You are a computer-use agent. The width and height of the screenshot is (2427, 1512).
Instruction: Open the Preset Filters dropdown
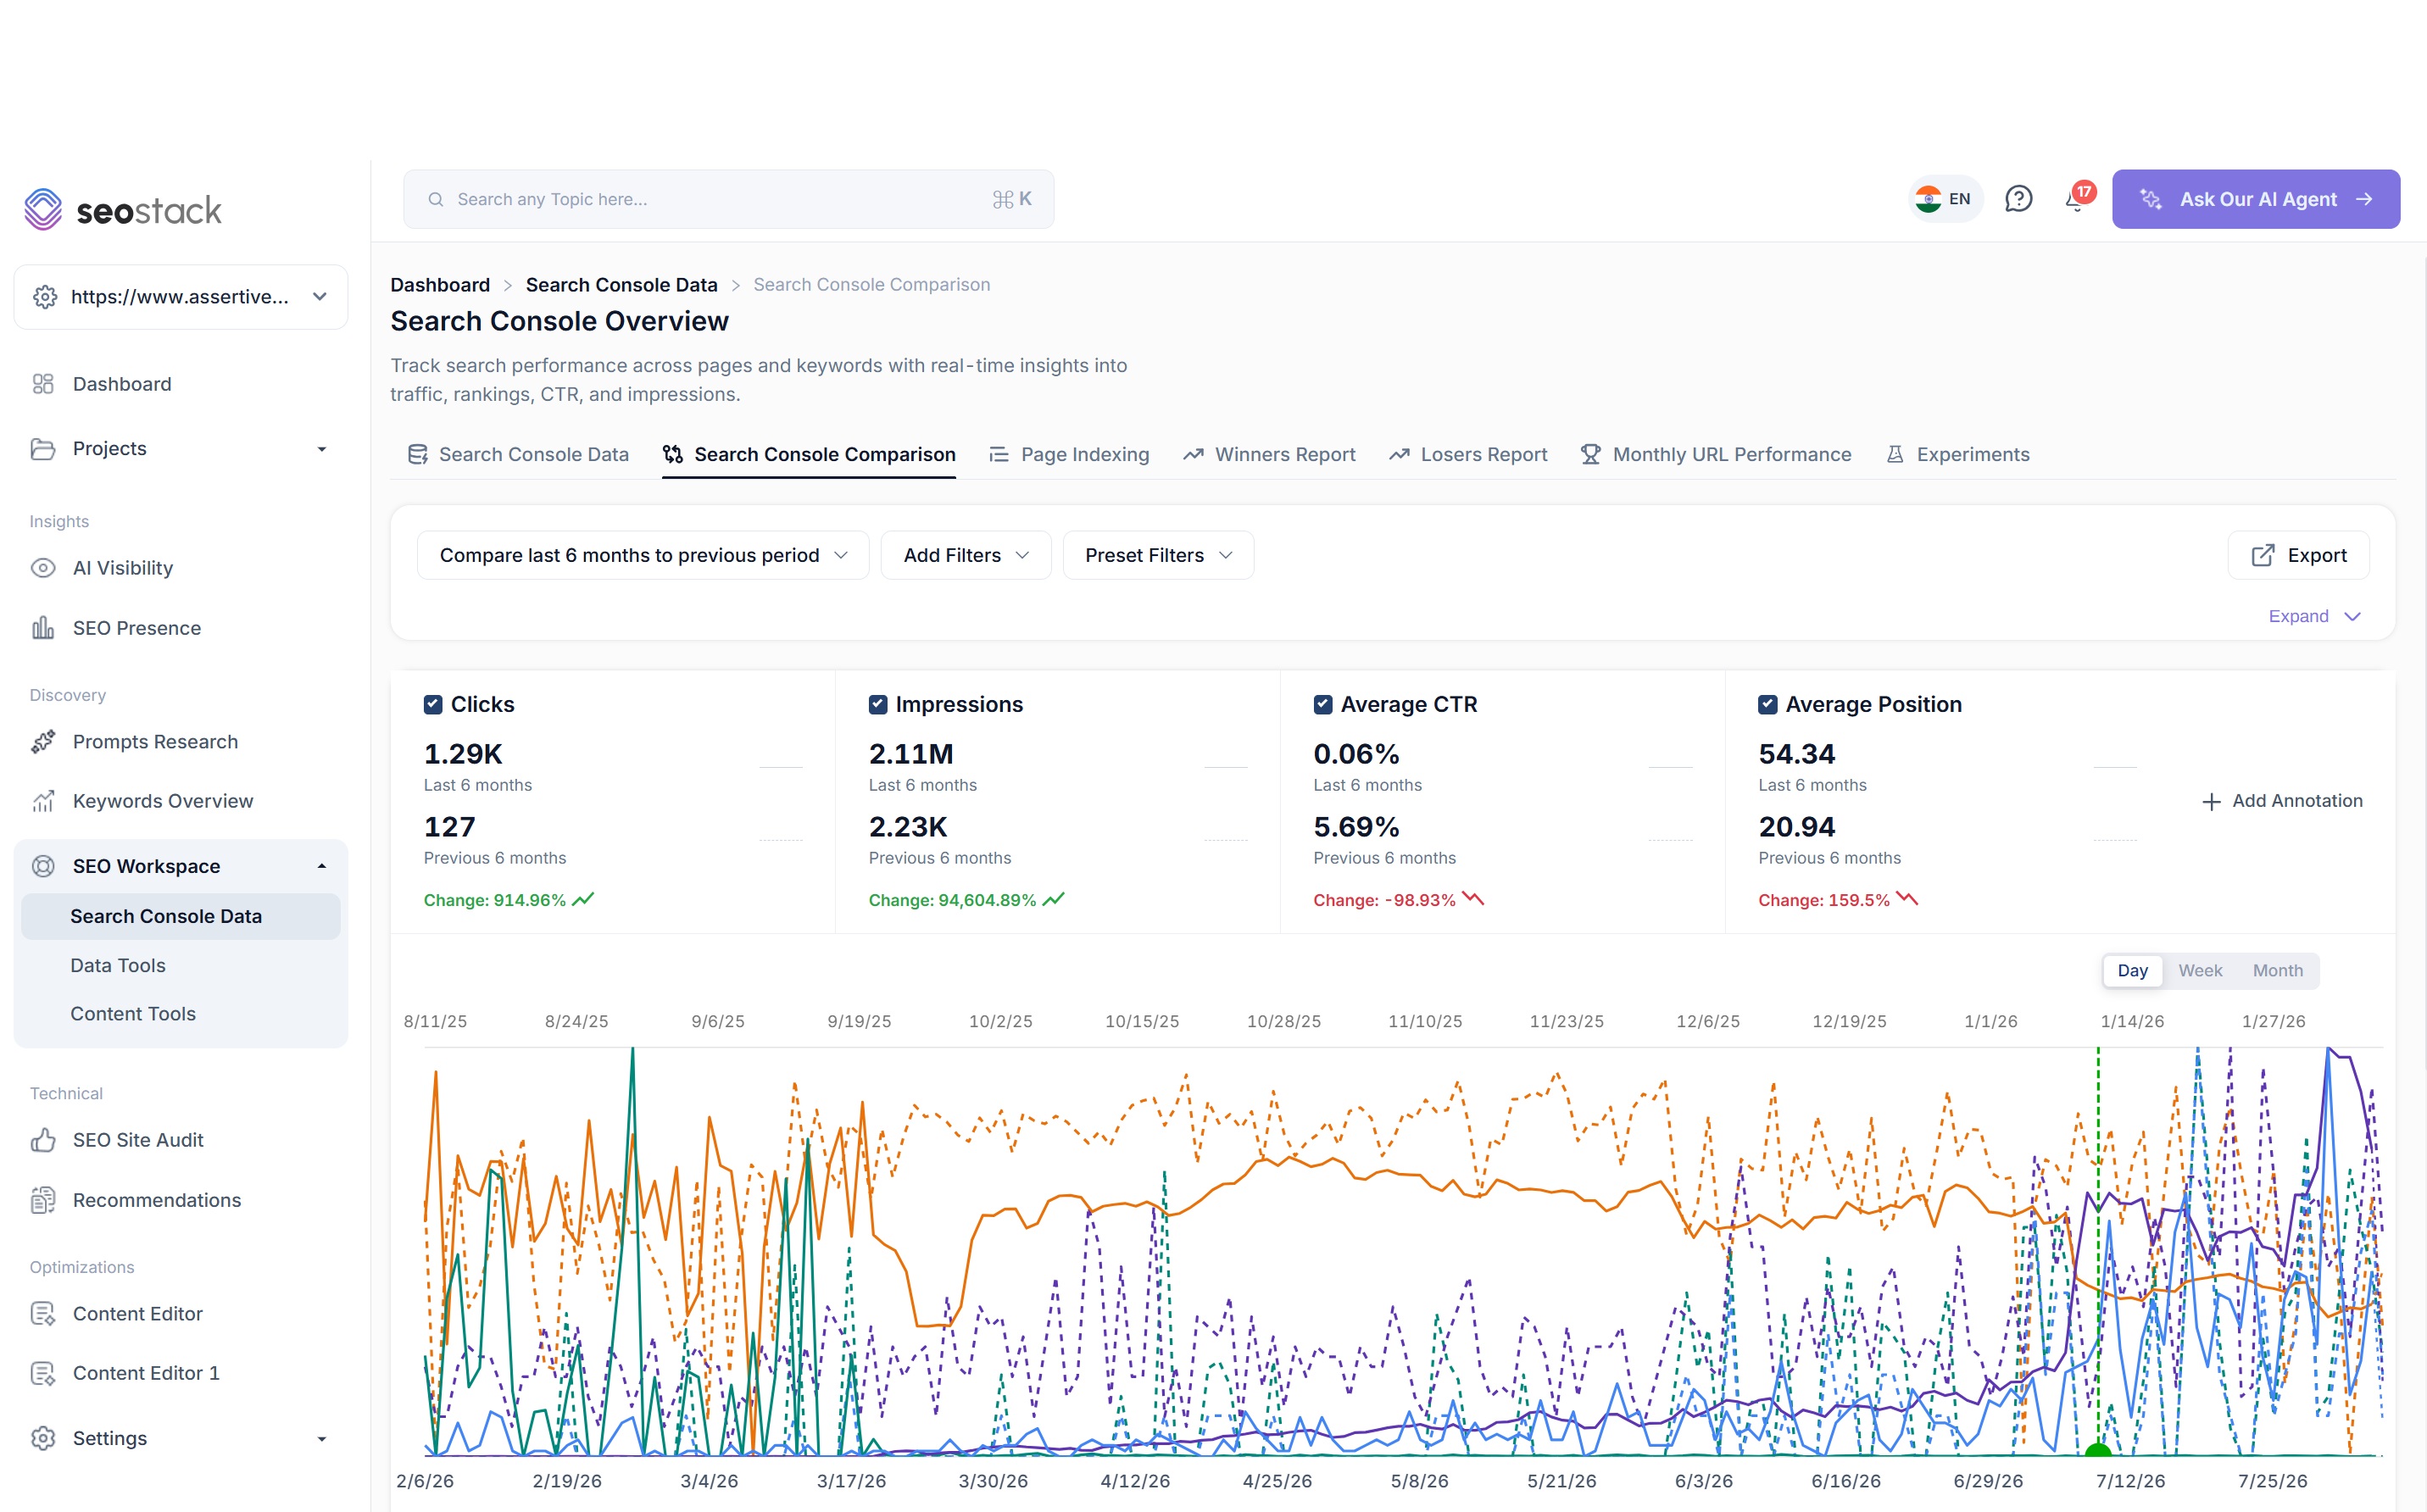[x=1158, y=555]
